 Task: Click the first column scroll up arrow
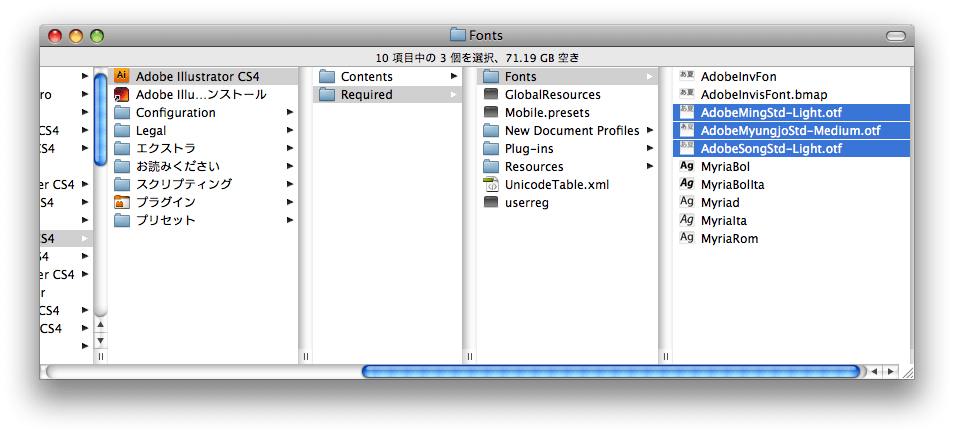point(100,325)
